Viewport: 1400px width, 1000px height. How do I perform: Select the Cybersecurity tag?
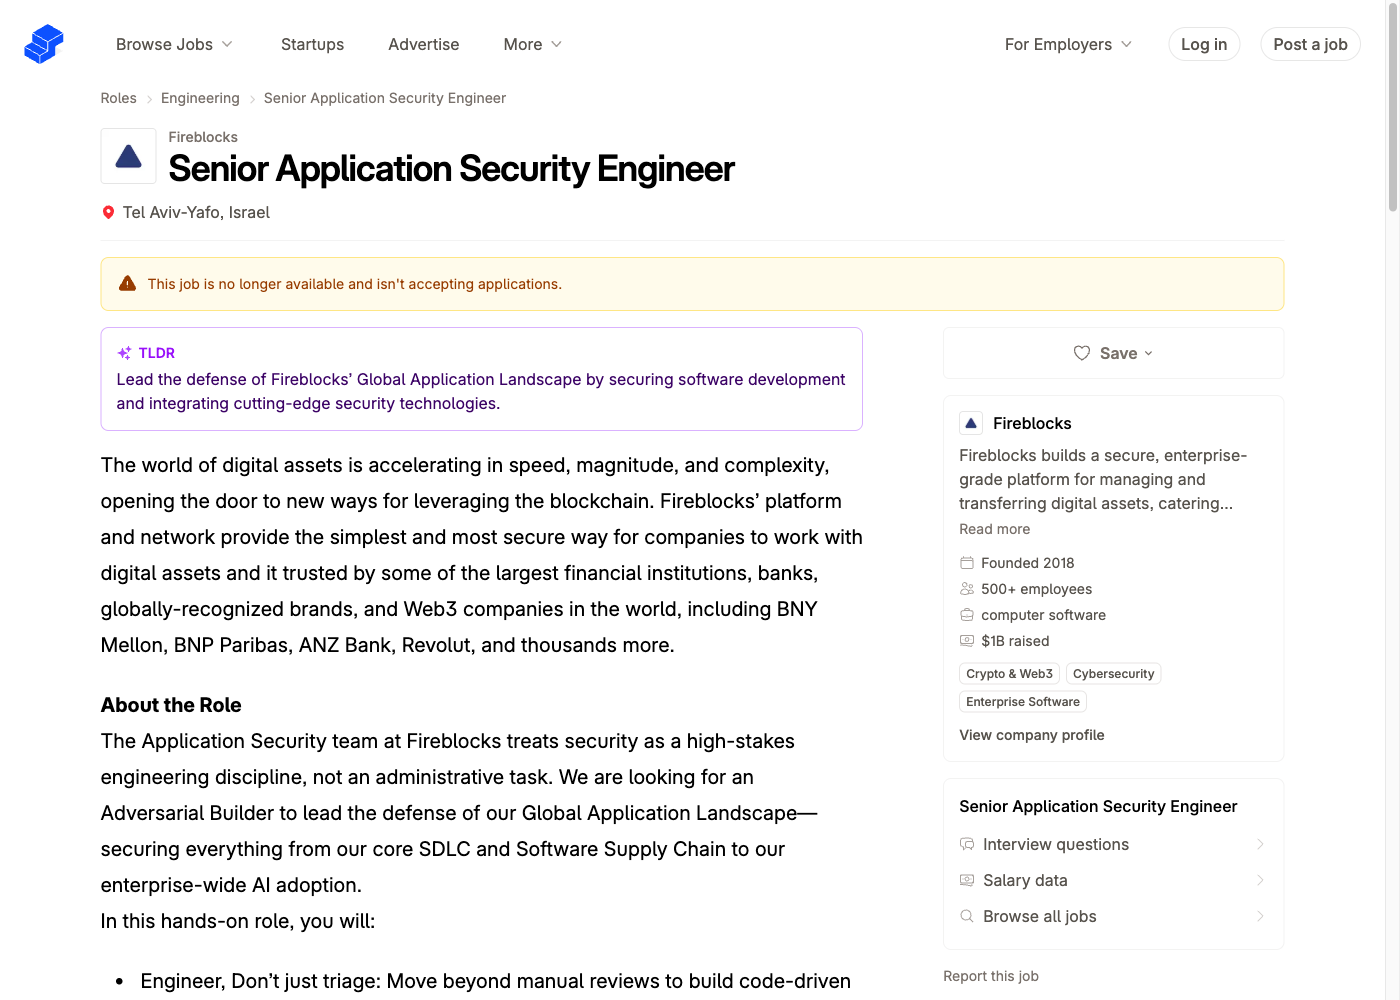click(x=1113, y=674)
